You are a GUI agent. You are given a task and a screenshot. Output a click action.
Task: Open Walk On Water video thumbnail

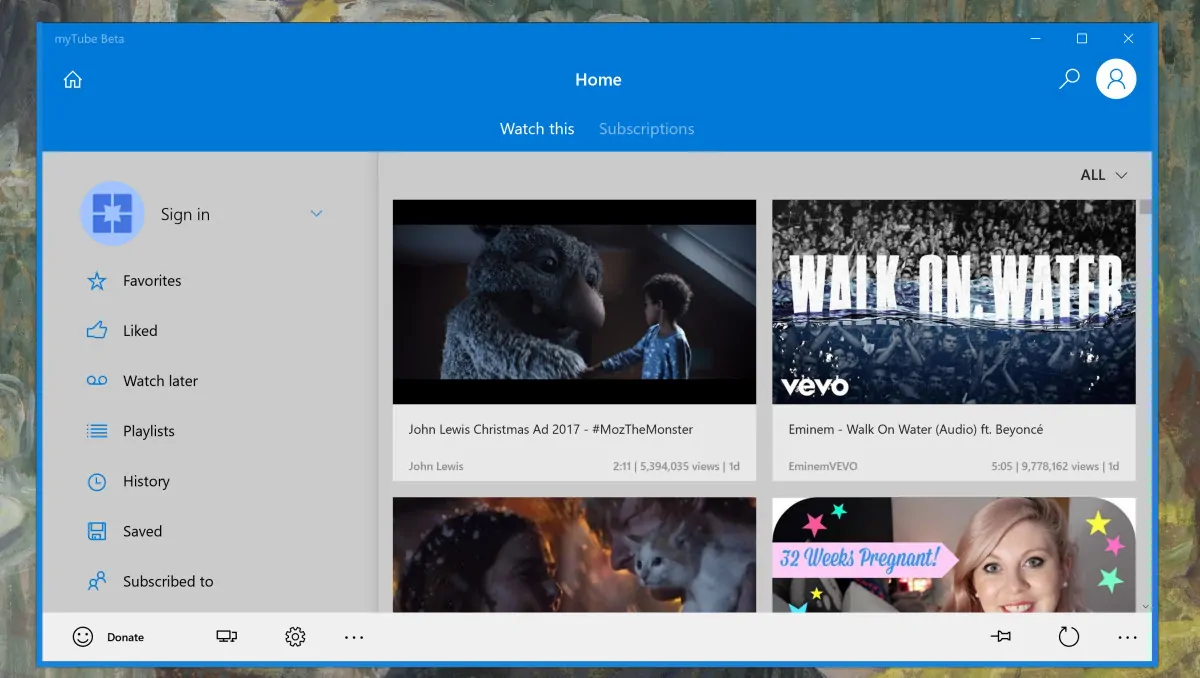[954, 302]
